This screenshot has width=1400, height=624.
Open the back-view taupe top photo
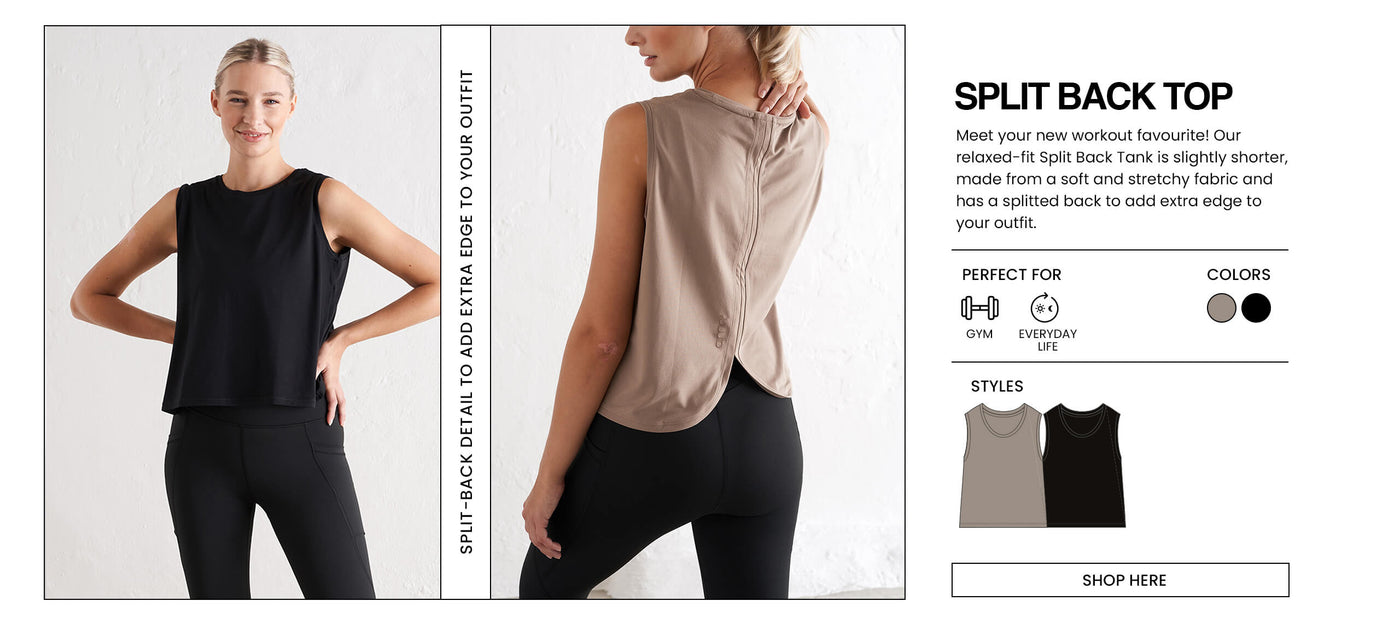point(697,312)
